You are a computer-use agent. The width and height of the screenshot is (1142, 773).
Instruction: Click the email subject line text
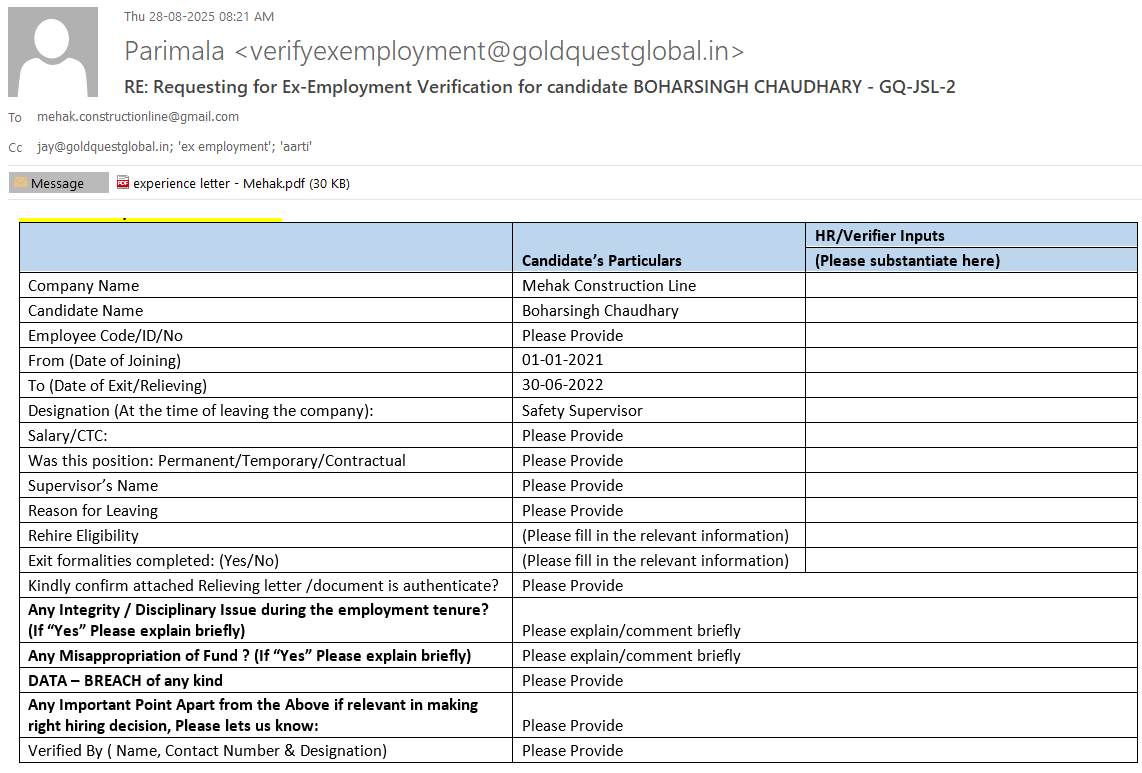point(540,87)
